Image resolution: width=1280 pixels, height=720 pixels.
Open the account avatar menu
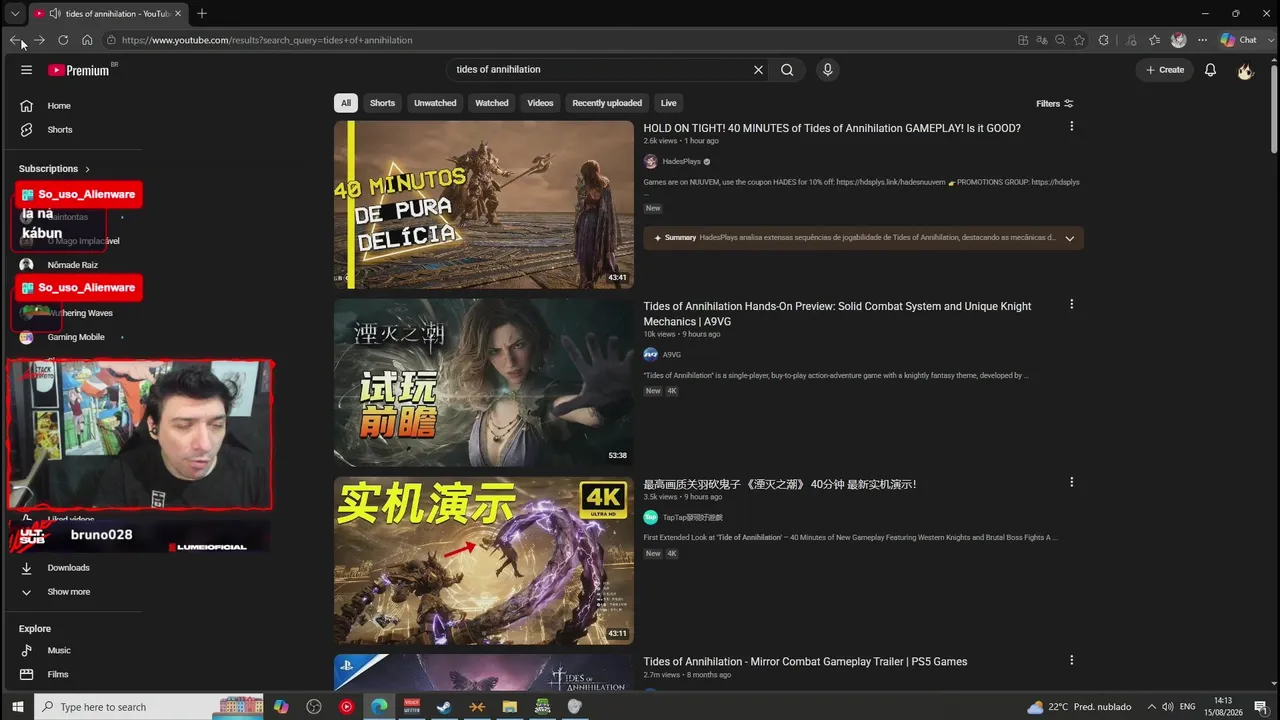click(1245, 70)
